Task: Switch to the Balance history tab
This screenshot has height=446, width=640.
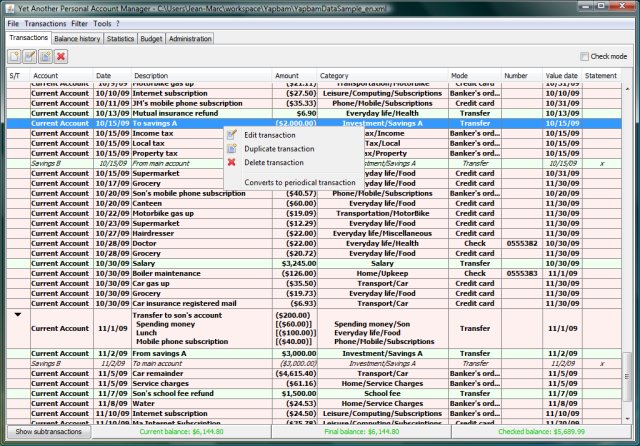Action: coord(76,38)
